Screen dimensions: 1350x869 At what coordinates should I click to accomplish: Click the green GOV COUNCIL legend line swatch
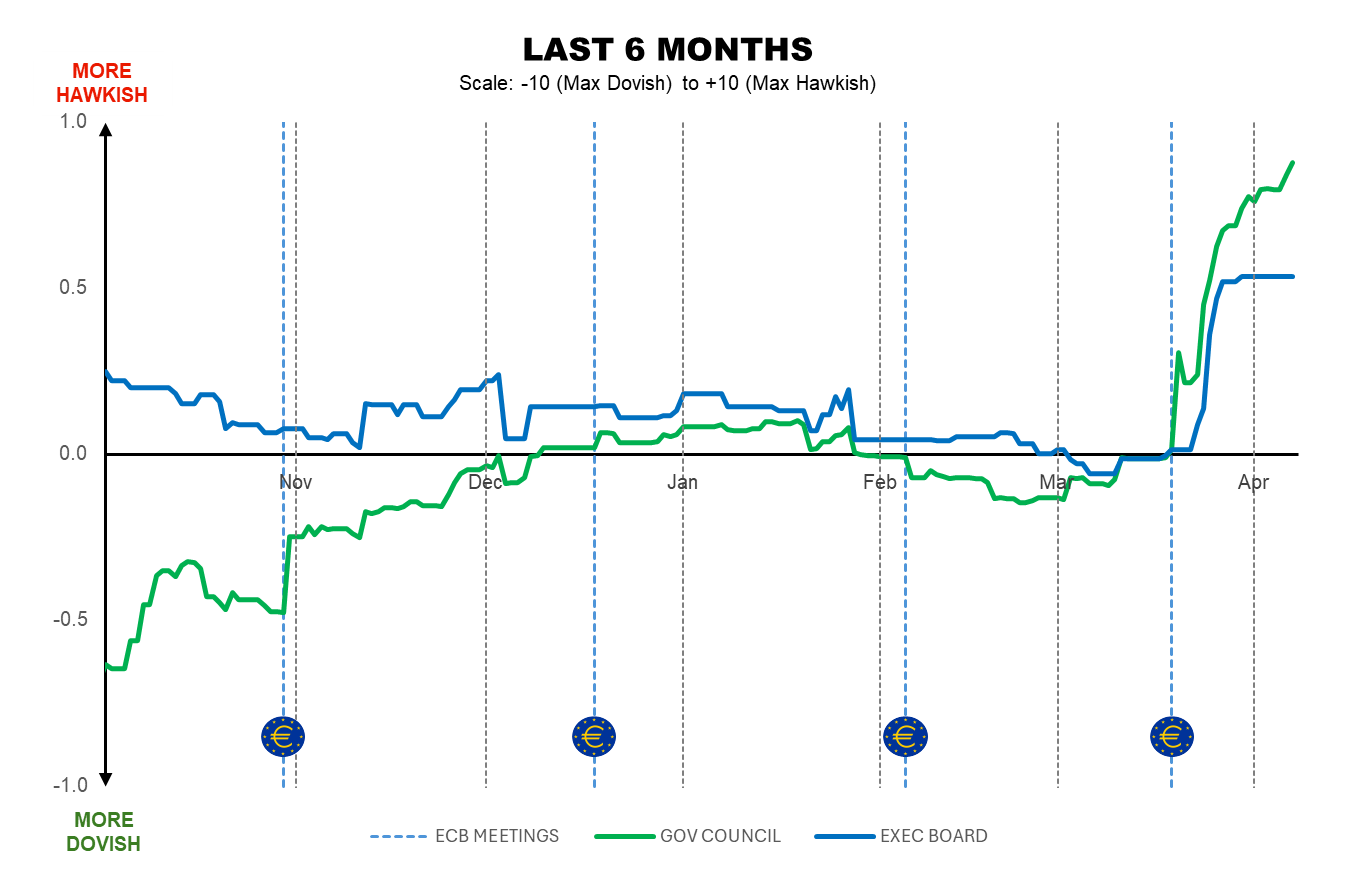[621, 836]
